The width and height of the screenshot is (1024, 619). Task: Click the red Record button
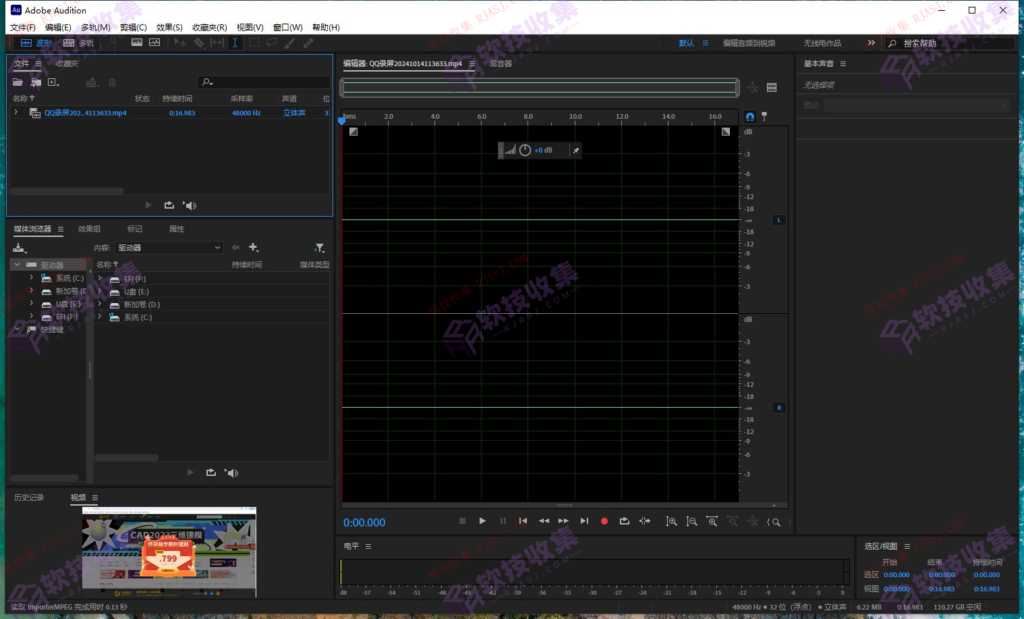(x=603, y=521)
